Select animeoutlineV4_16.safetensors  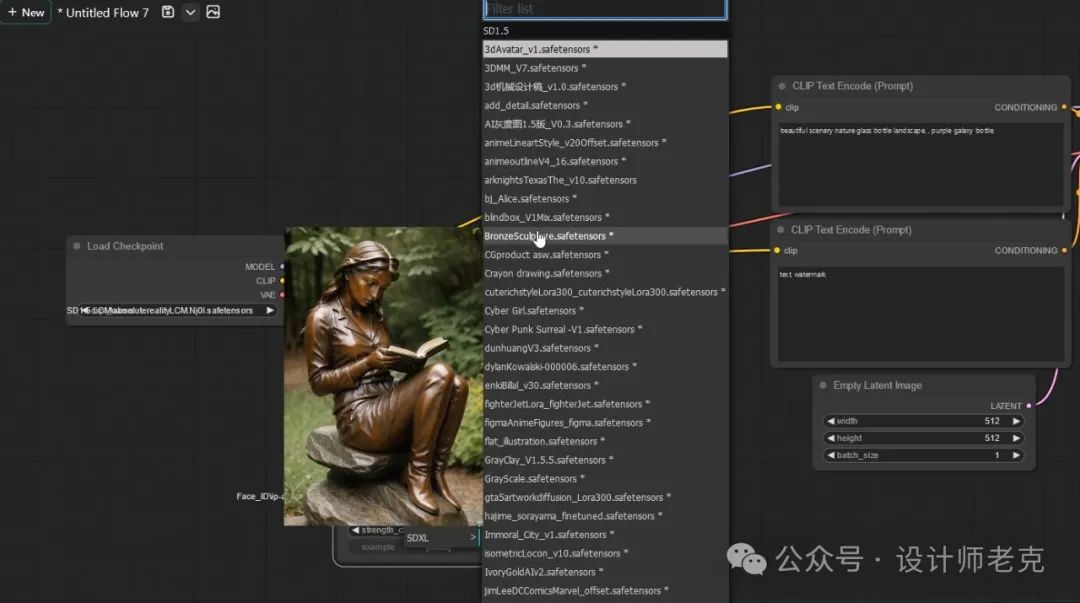click(605, 161)
